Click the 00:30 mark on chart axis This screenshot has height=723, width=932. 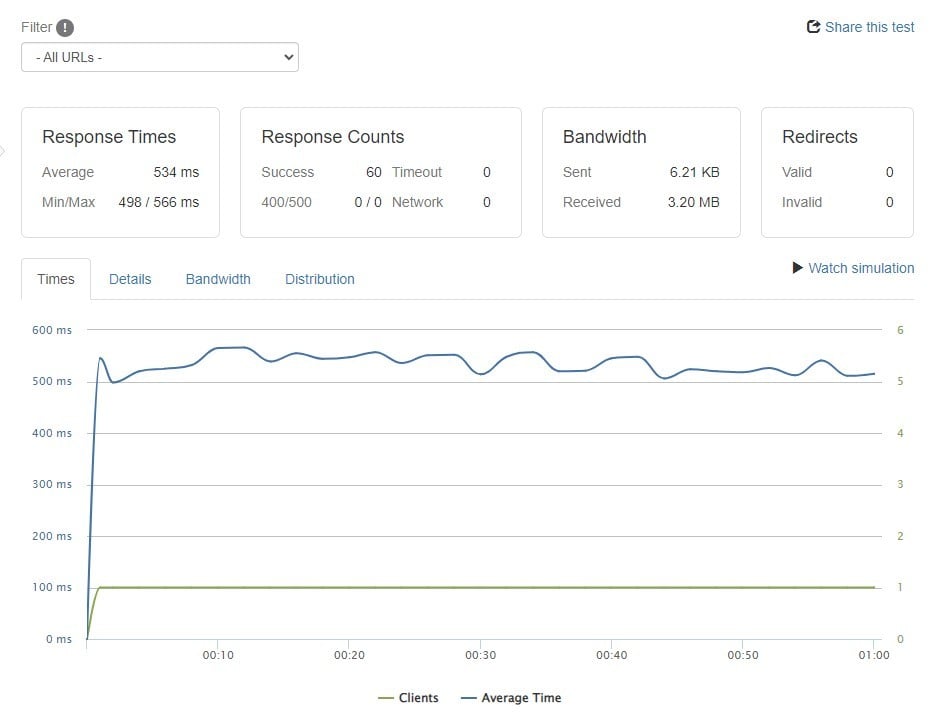click(x=480, y=655)
